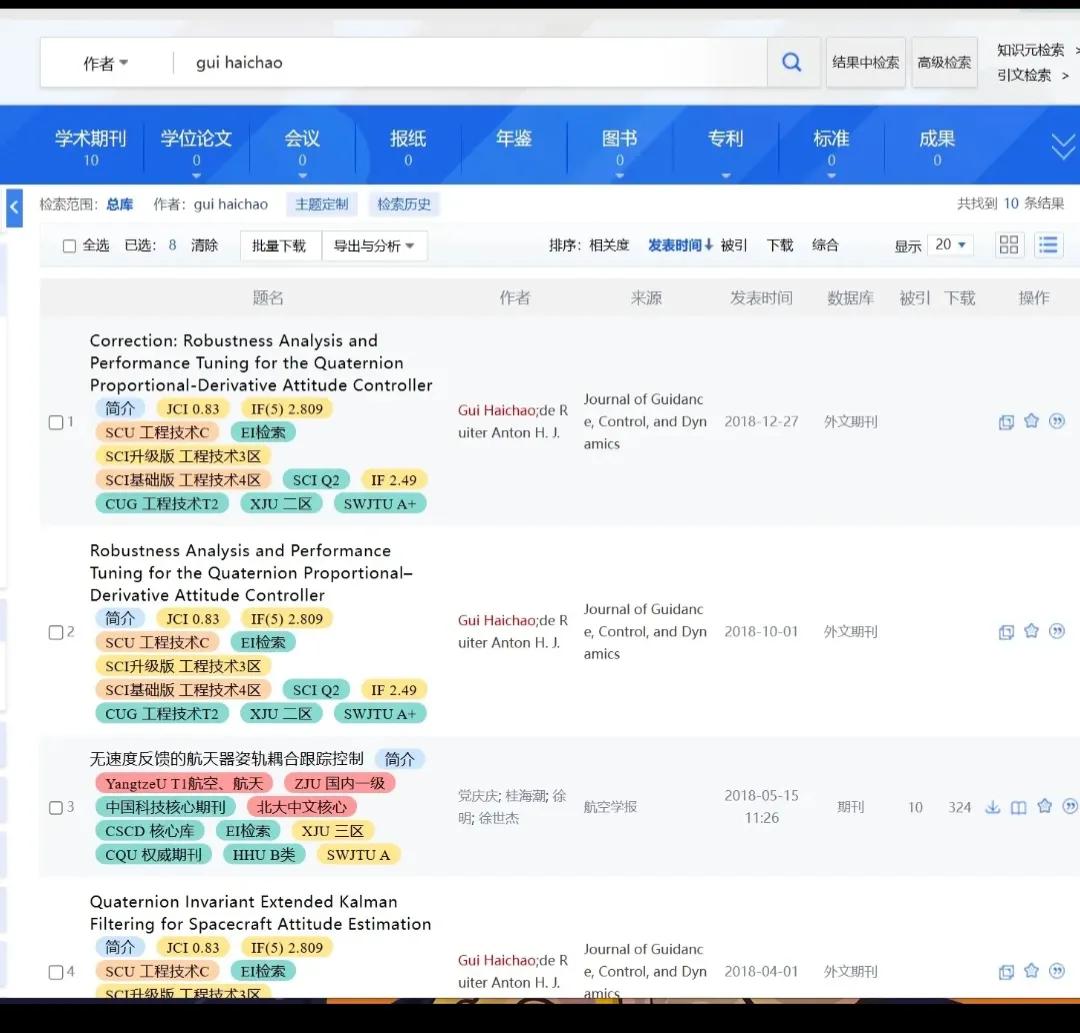Collapse the left sidebar arrow
Screen dimensions: 1080x1033
pos(14,208)
